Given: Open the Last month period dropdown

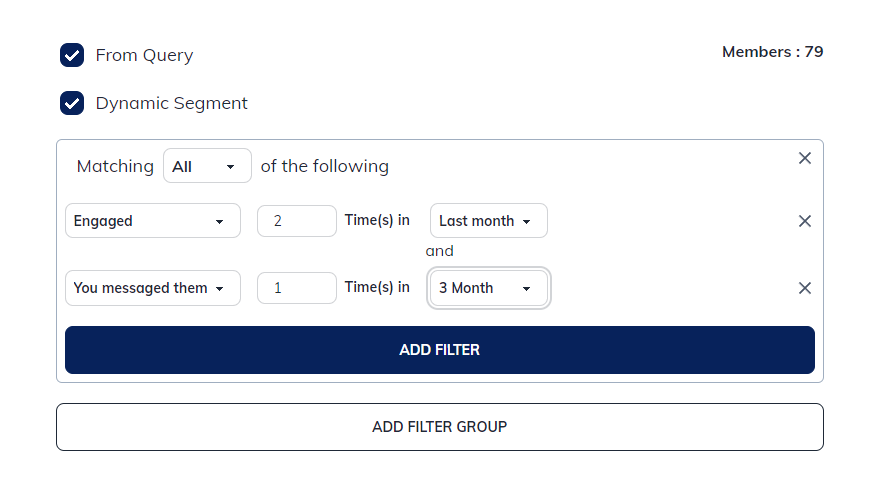Looking at the screenshot, I should pyautogui.click(x=488, y=221).
